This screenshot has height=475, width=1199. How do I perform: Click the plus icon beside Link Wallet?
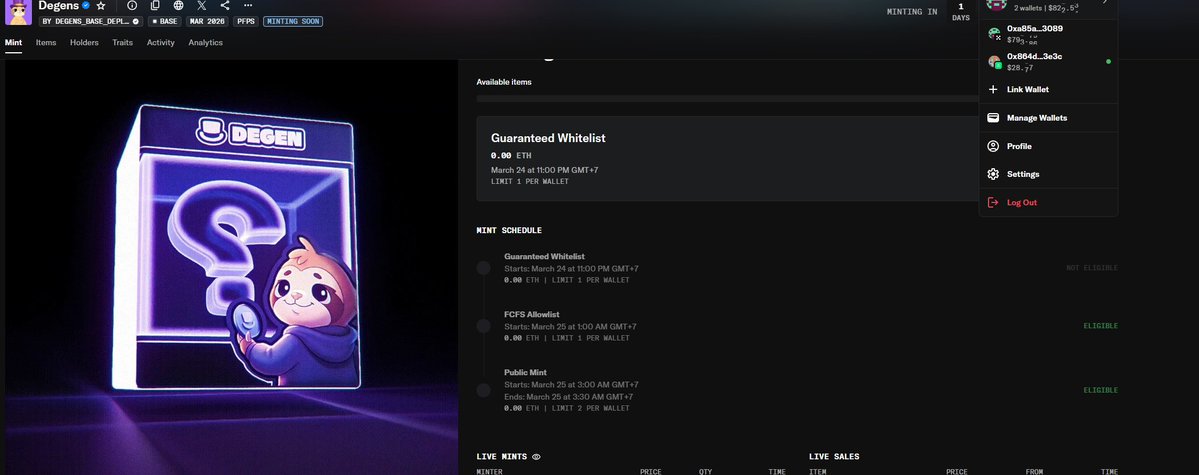[993, 89]
